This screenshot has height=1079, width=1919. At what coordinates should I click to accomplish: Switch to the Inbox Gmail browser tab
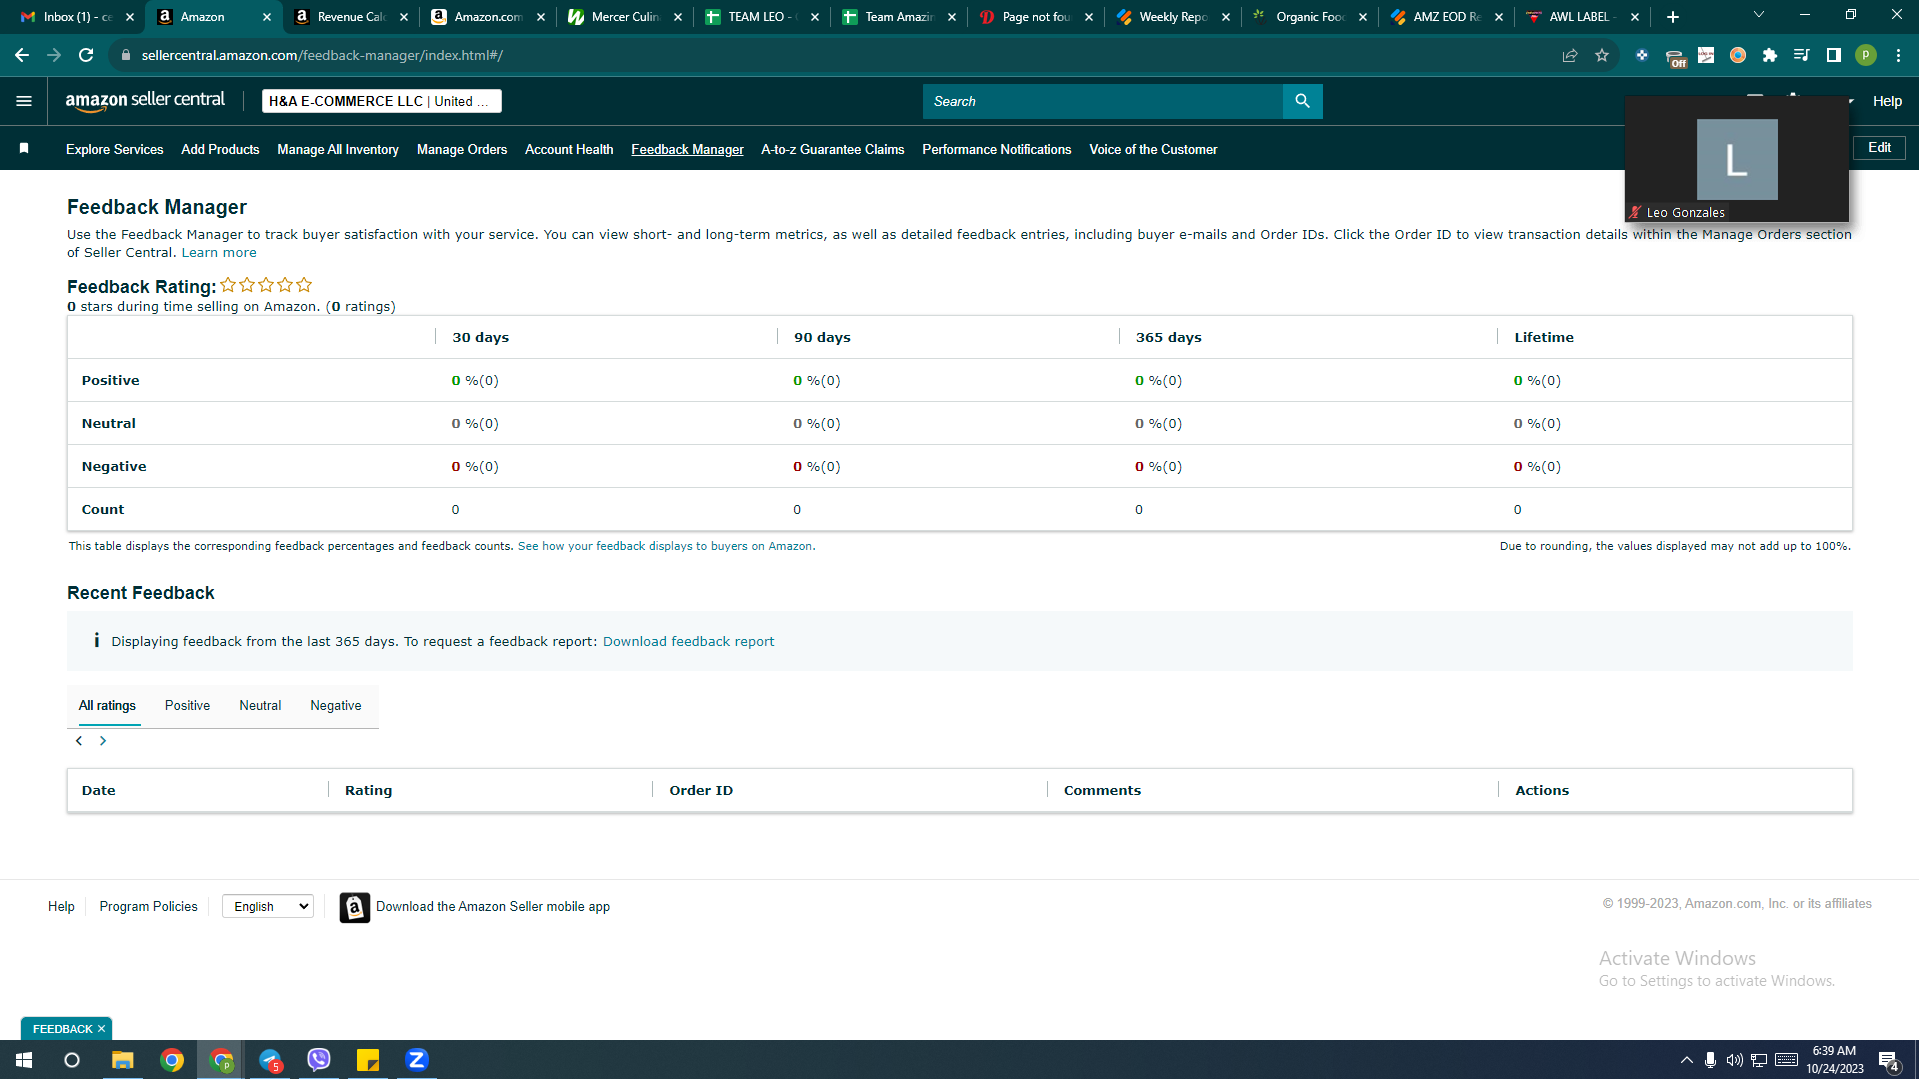point(75,17)
